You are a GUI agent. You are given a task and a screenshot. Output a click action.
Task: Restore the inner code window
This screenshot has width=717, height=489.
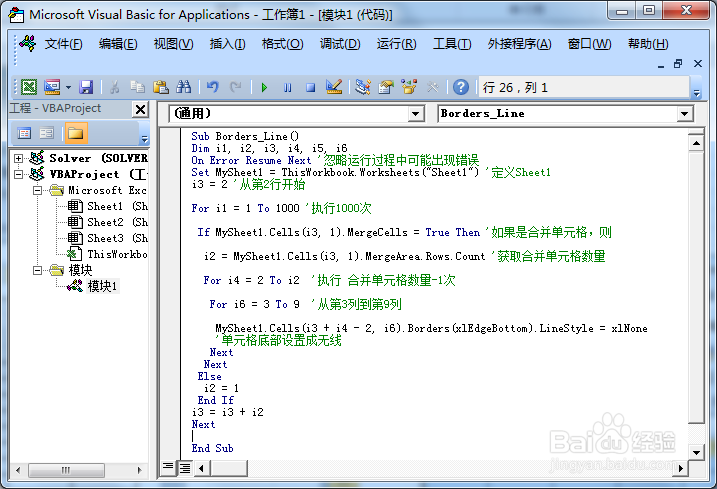(678, 64)
